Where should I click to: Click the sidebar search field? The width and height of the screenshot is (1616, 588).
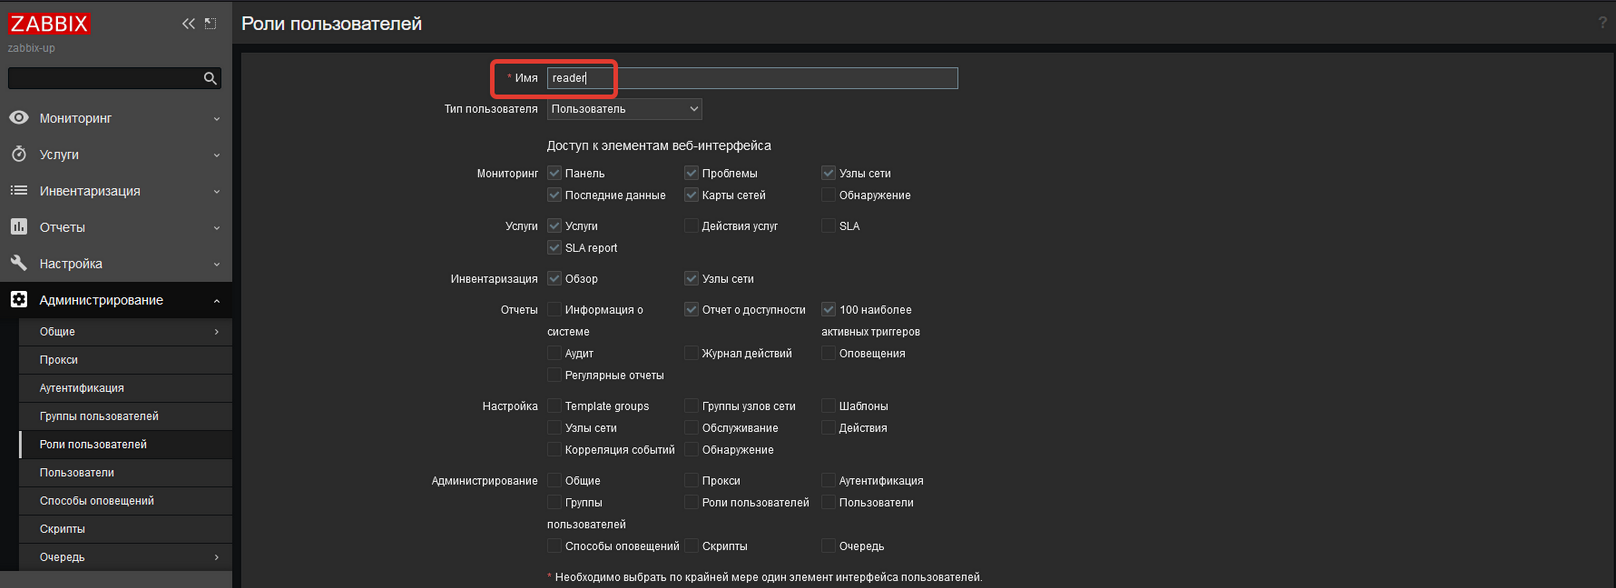pyautogui.click(x=105, y=78)
